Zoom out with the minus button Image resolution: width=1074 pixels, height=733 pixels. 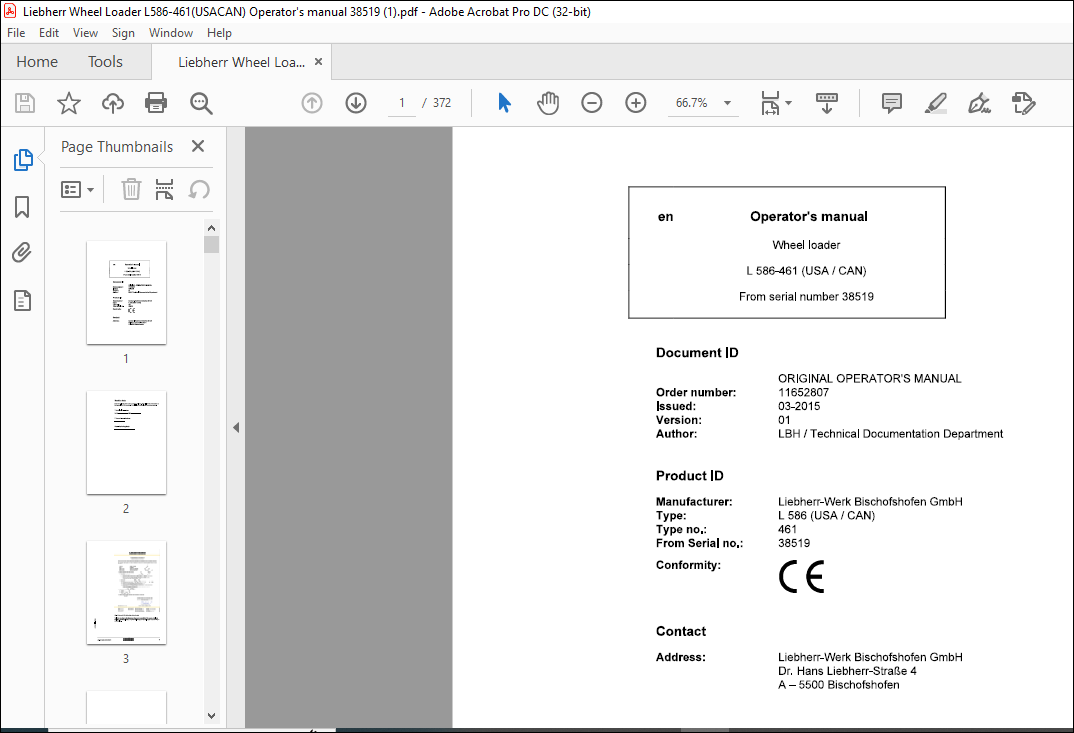click(x=591, y=103)
